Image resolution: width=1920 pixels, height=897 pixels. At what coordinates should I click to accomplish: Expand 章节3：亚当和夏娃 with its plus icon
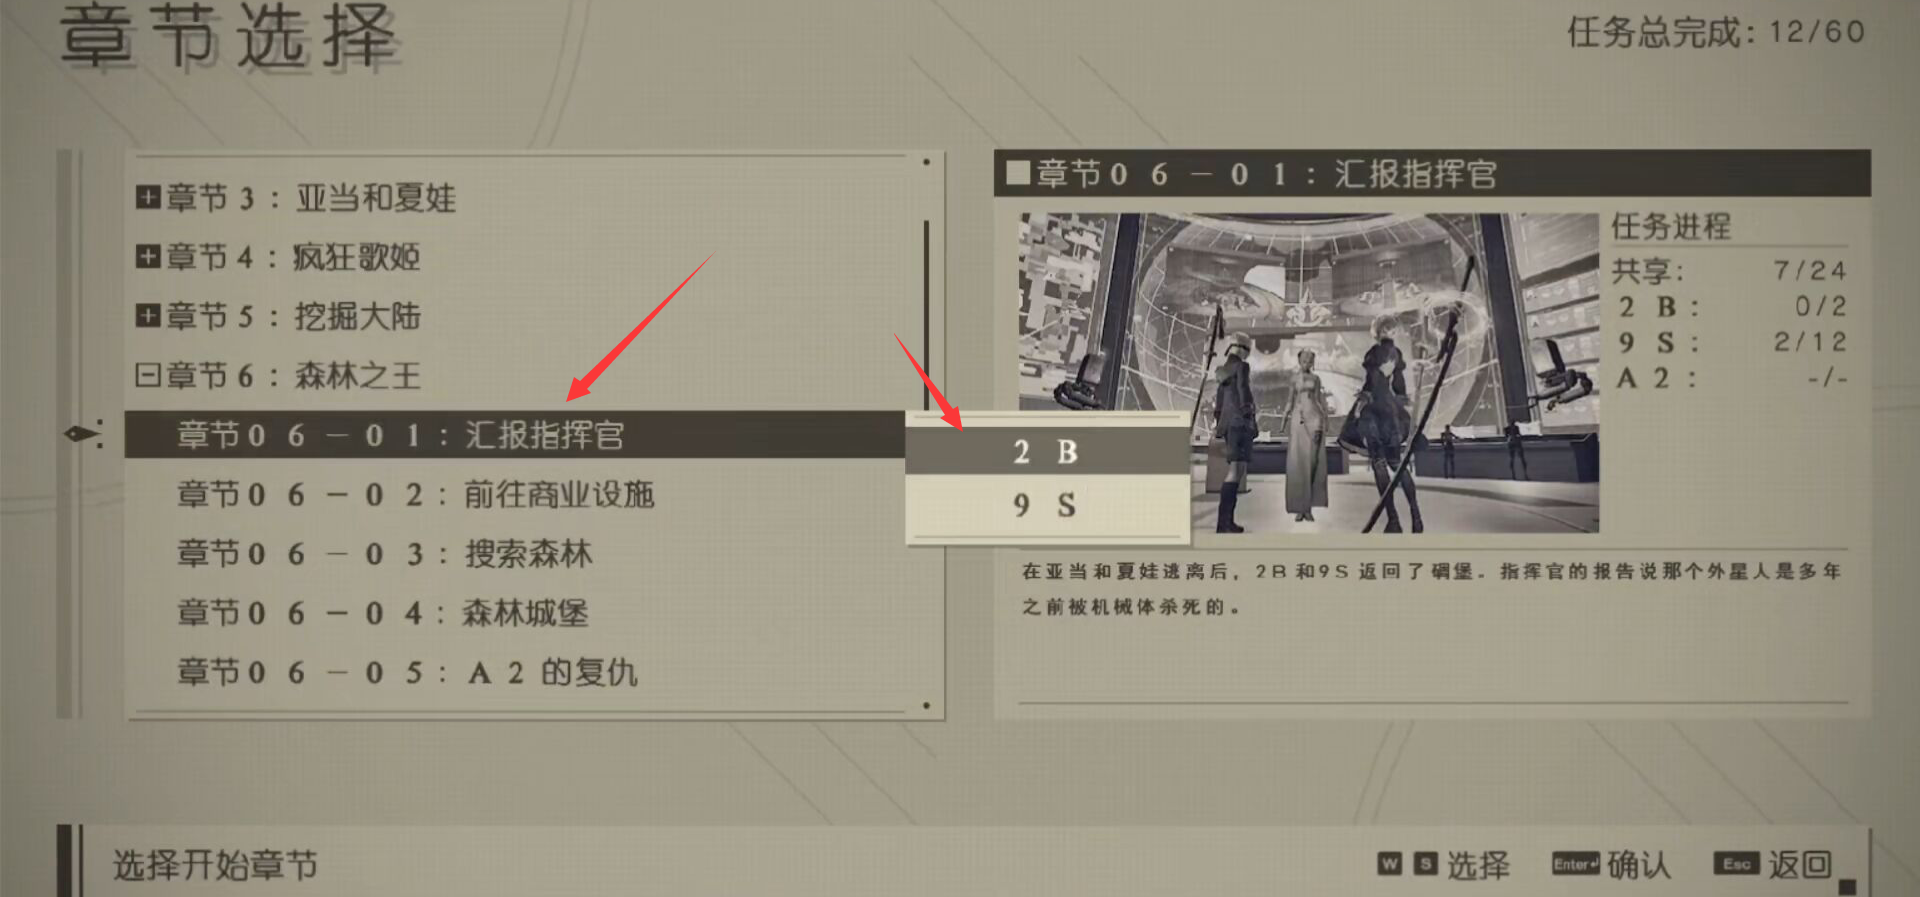pyautogui.click(x=148, y=197)
